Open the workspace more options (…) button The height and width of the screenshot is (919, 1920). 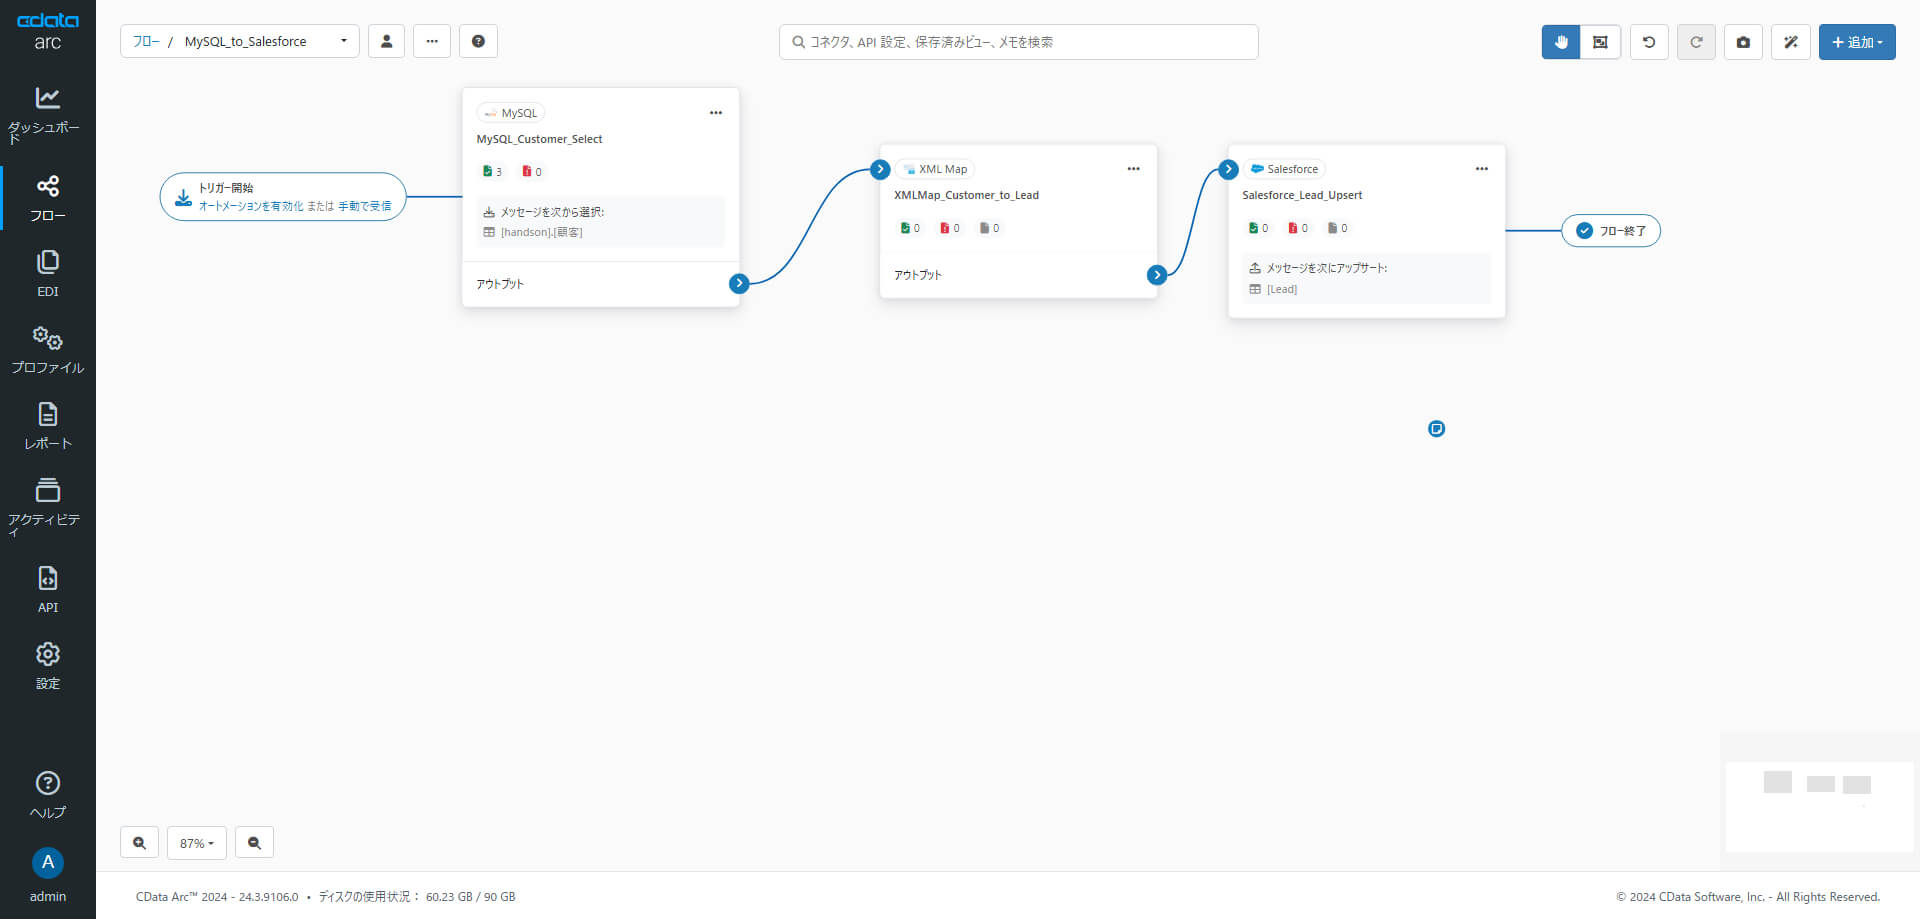click(x=432, y=41)
